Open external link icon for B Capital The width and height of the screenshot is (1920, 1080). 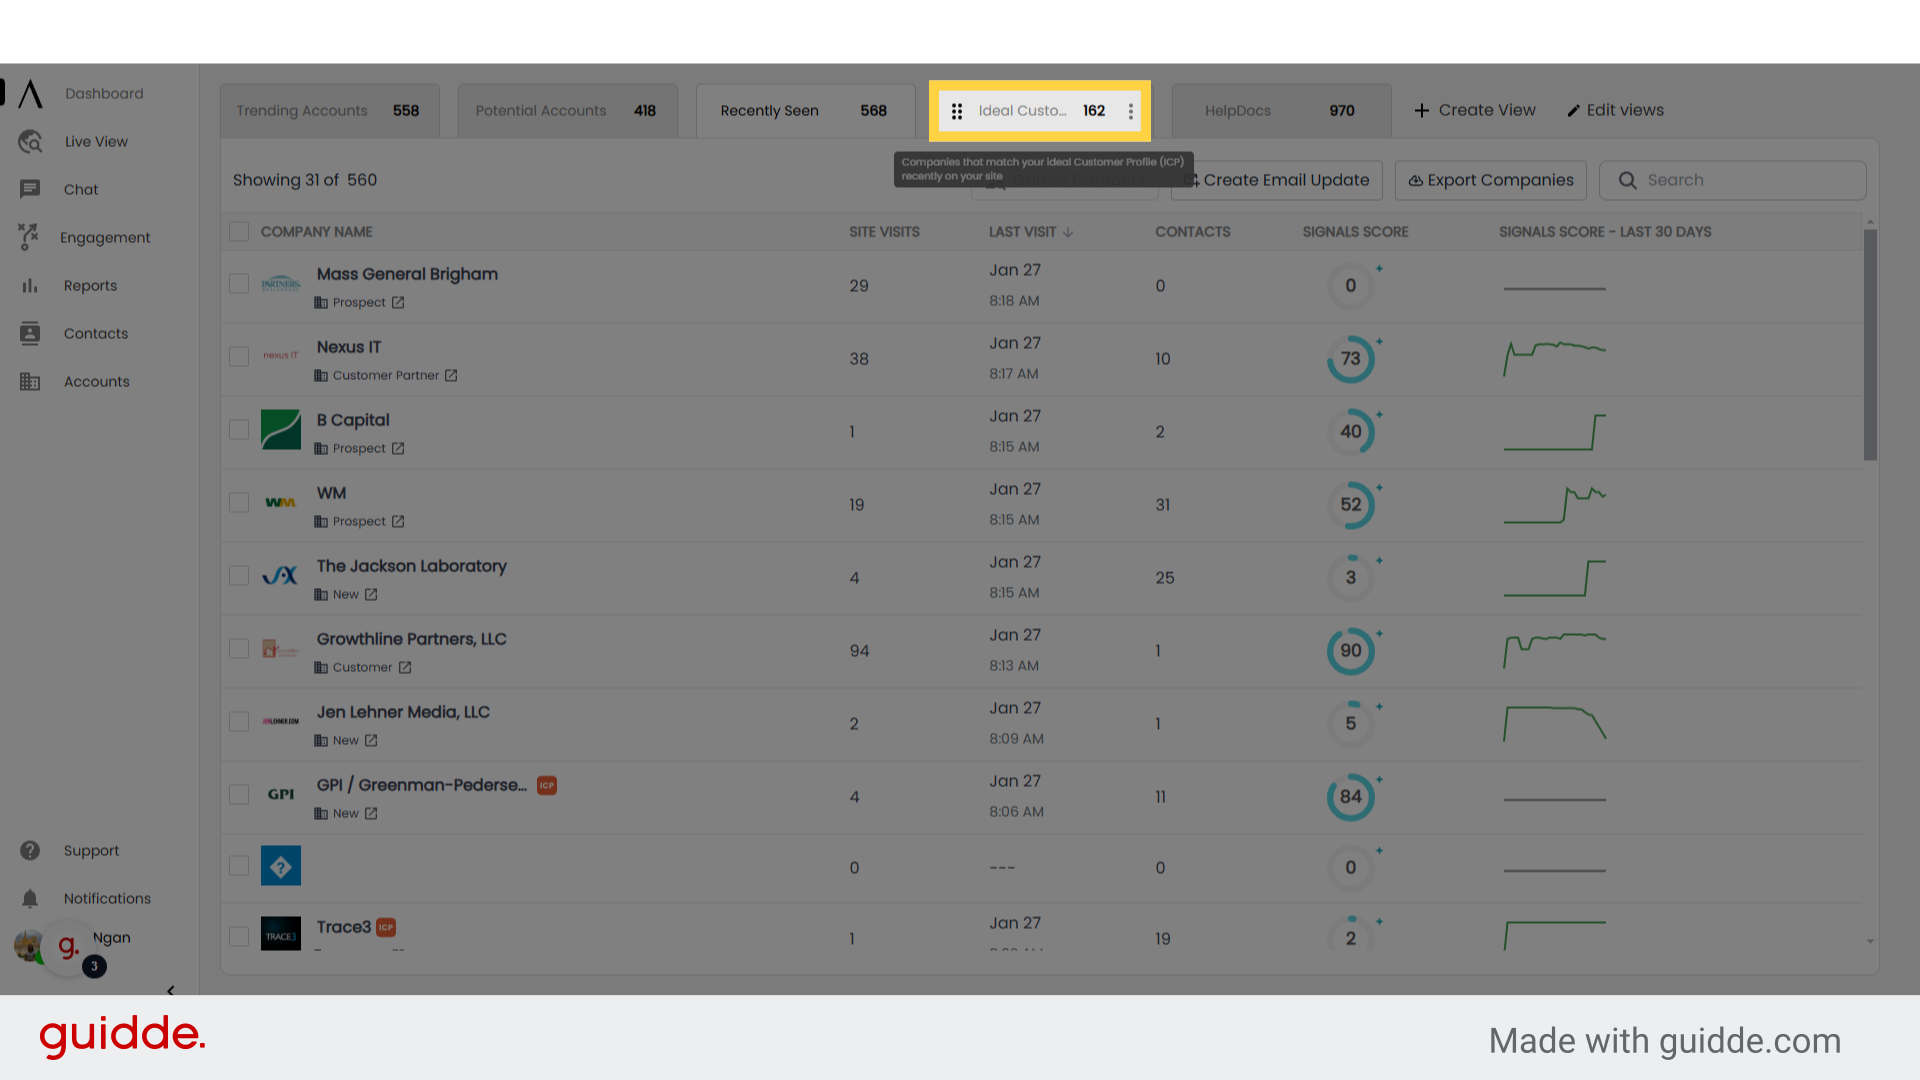398,448
